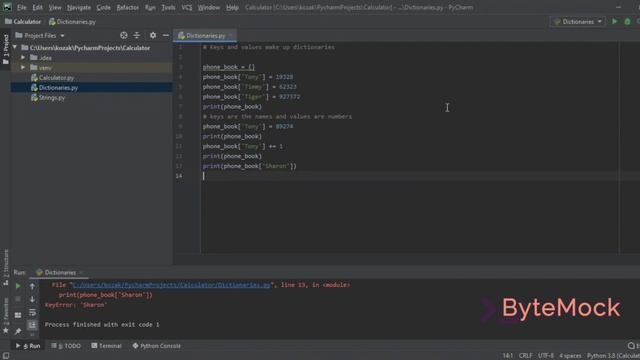Click the collapse all icon in project panel
Image resolution: width=640 pixels, height=360 pixels.
pyautogui.click(x=137, y=36)
